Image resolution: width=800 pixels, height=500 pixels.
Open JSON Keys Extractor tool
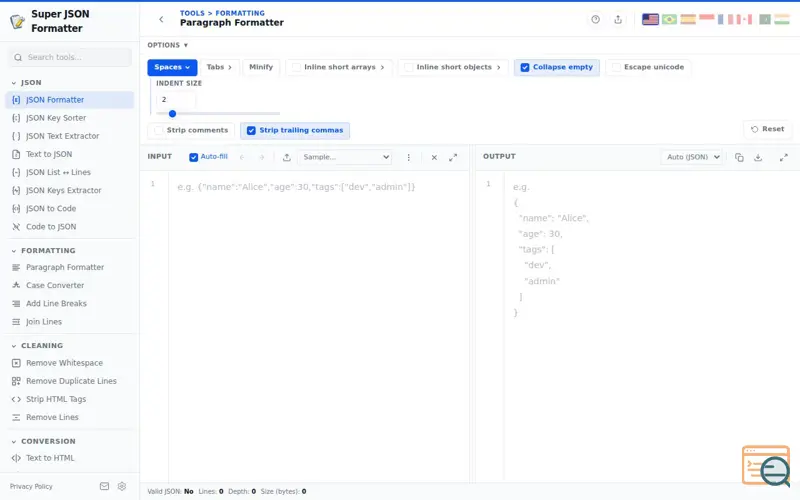tap(70, 190)
